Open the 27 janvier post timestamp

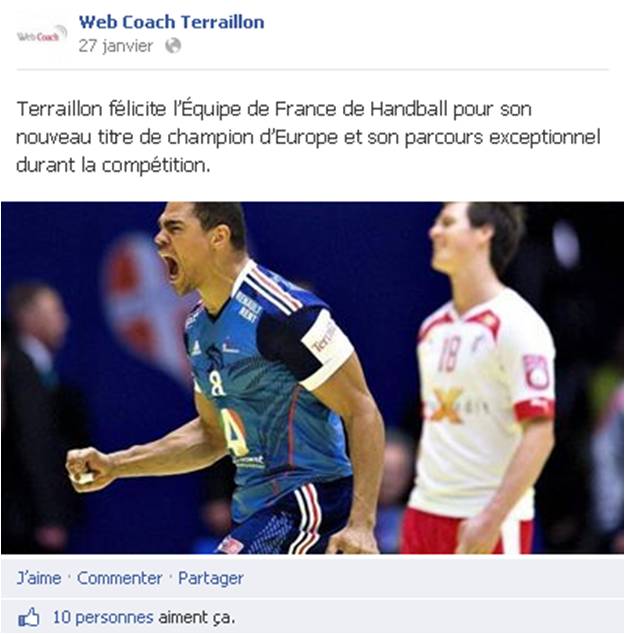[116, 46]
